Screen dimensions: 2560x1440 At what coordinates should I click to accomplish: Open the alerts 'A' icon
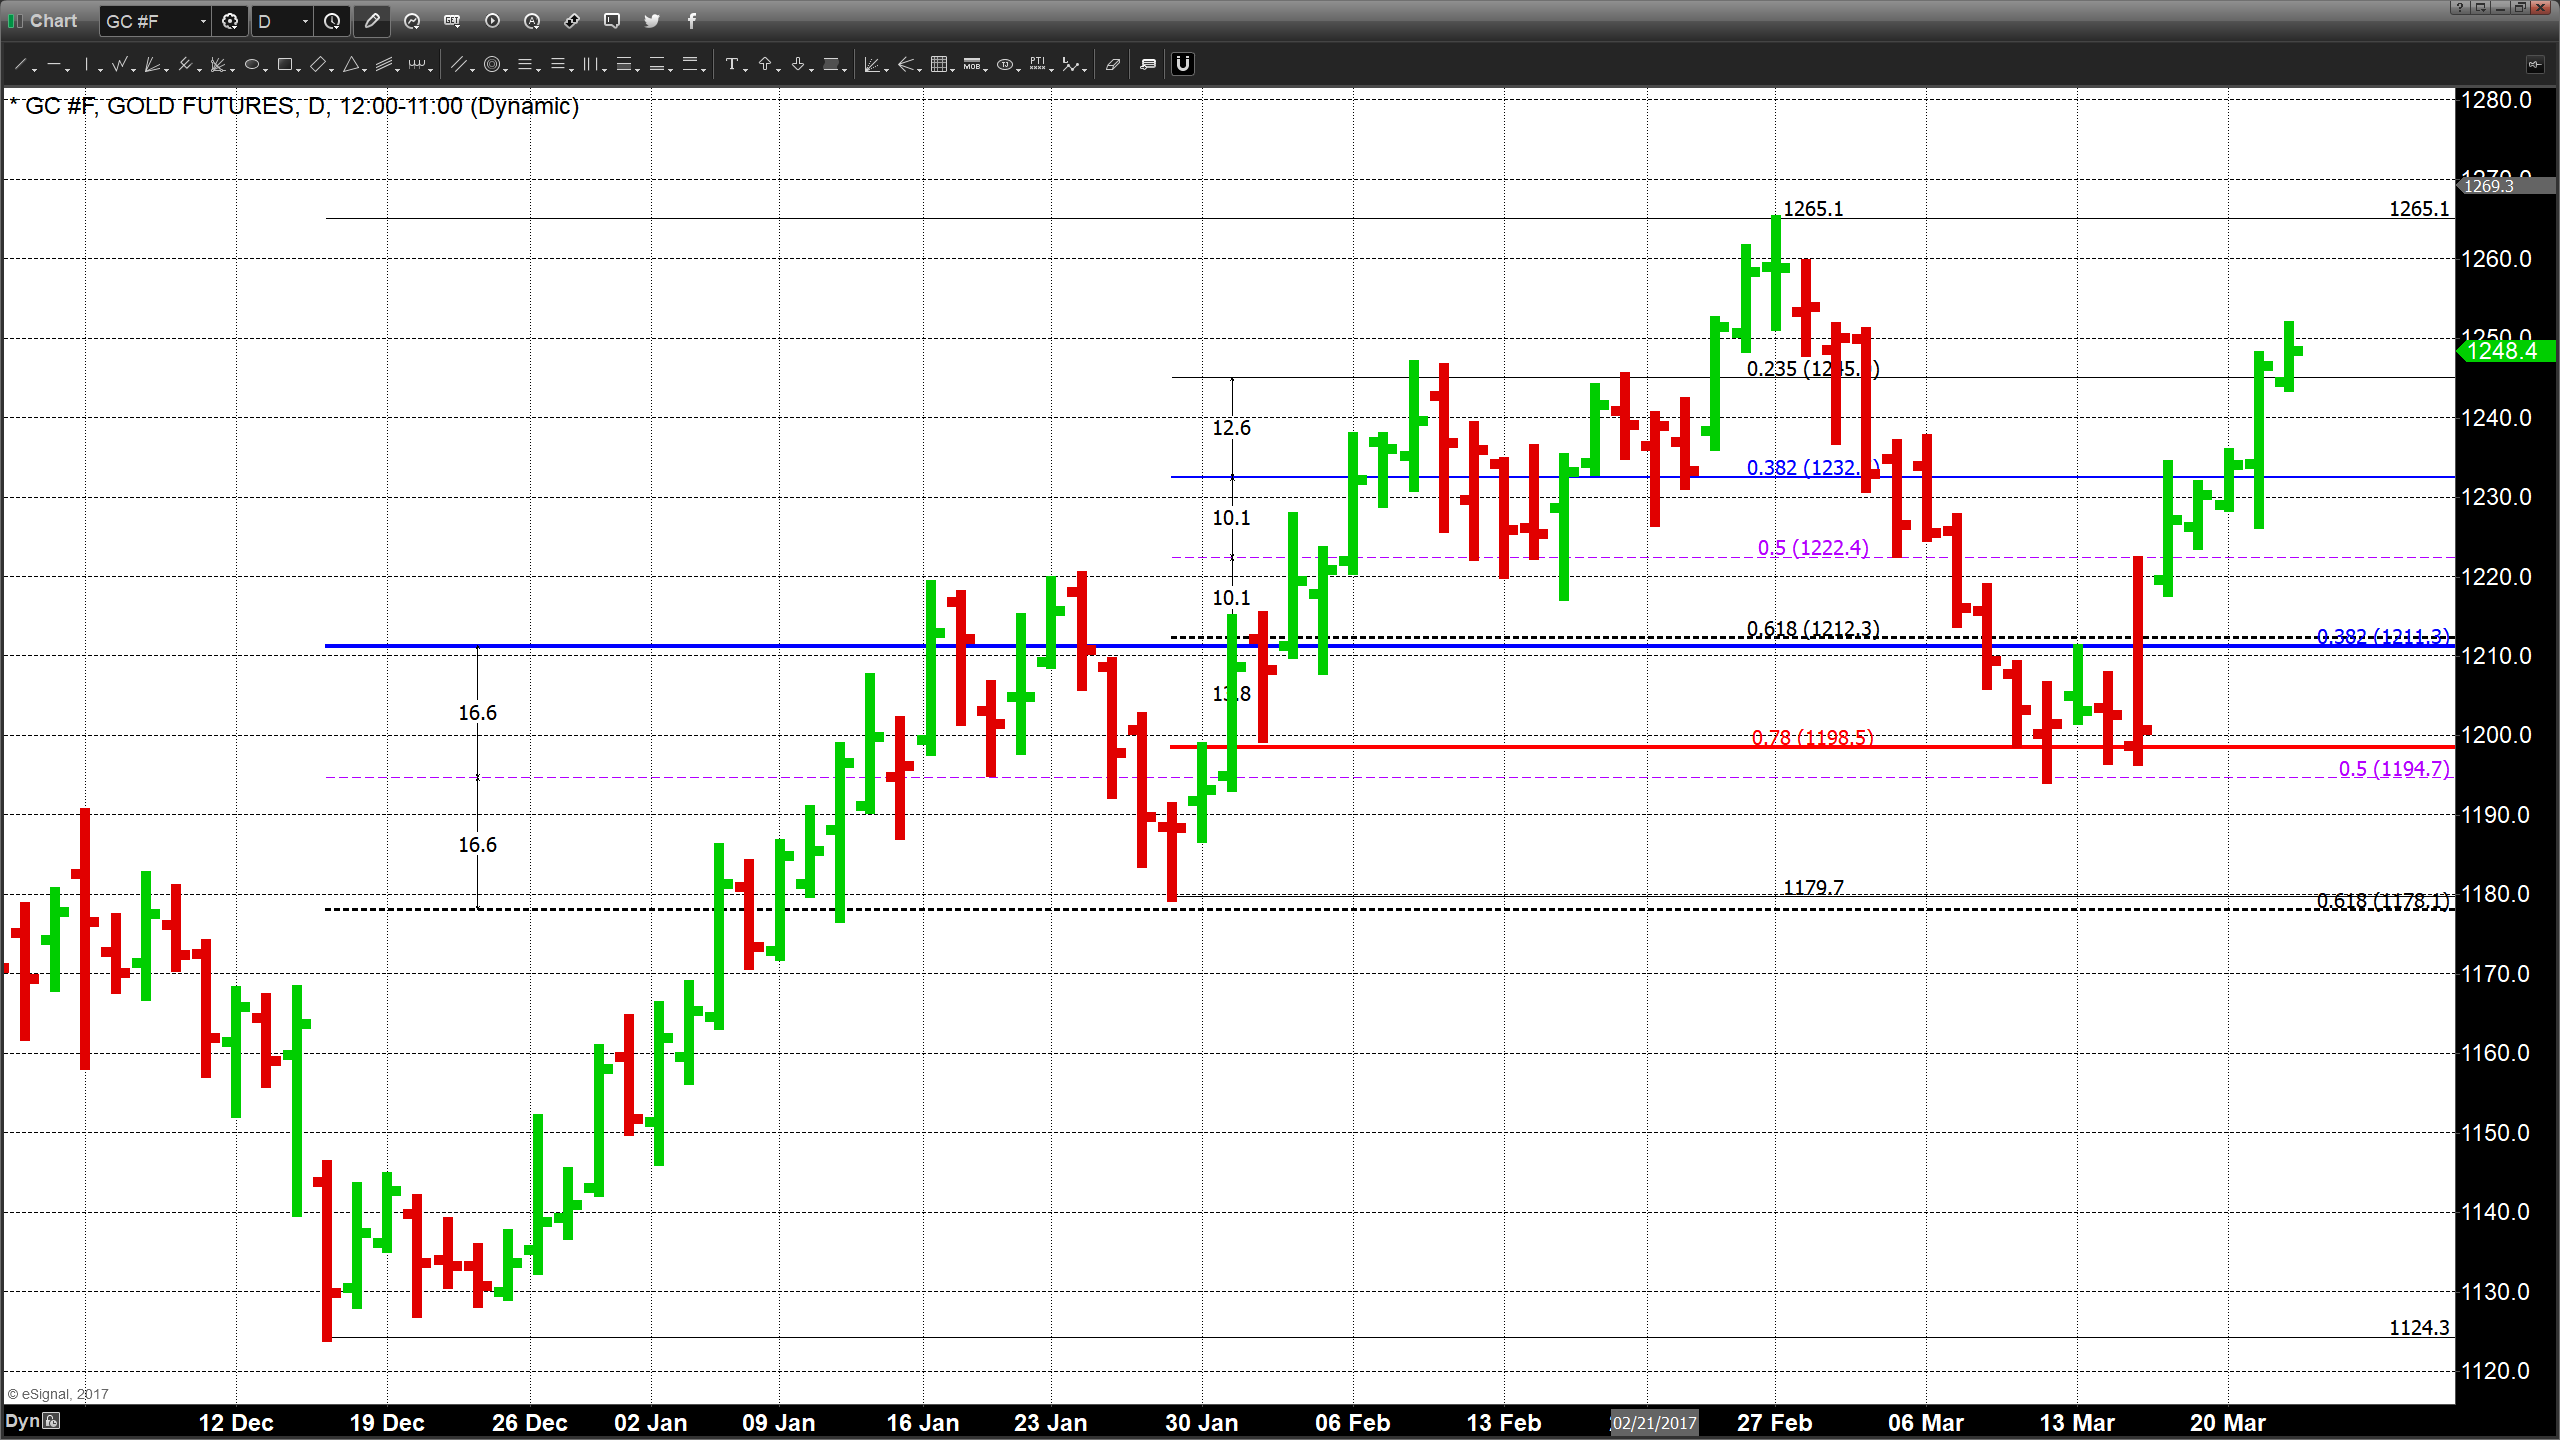pos(532,21)
